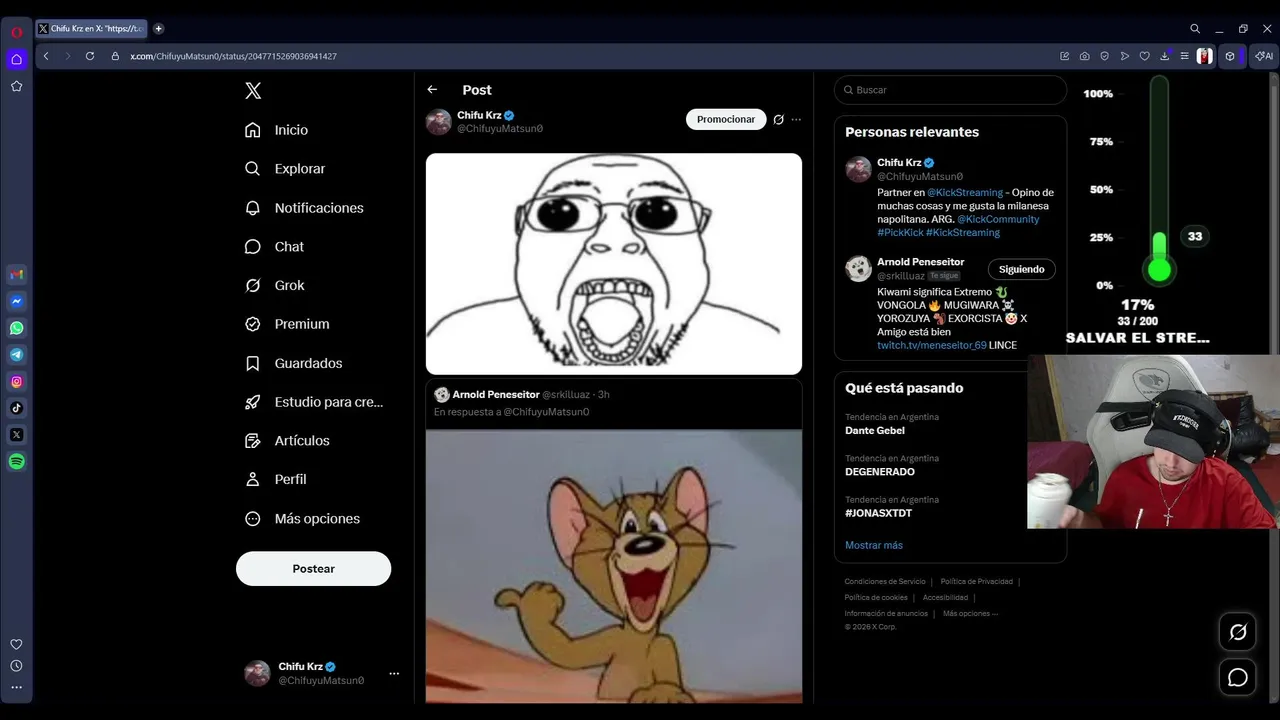This screenshot has height=720, width=1280.
Task: Open TikTok in the Opera sidebar
Action: (16, 408)
